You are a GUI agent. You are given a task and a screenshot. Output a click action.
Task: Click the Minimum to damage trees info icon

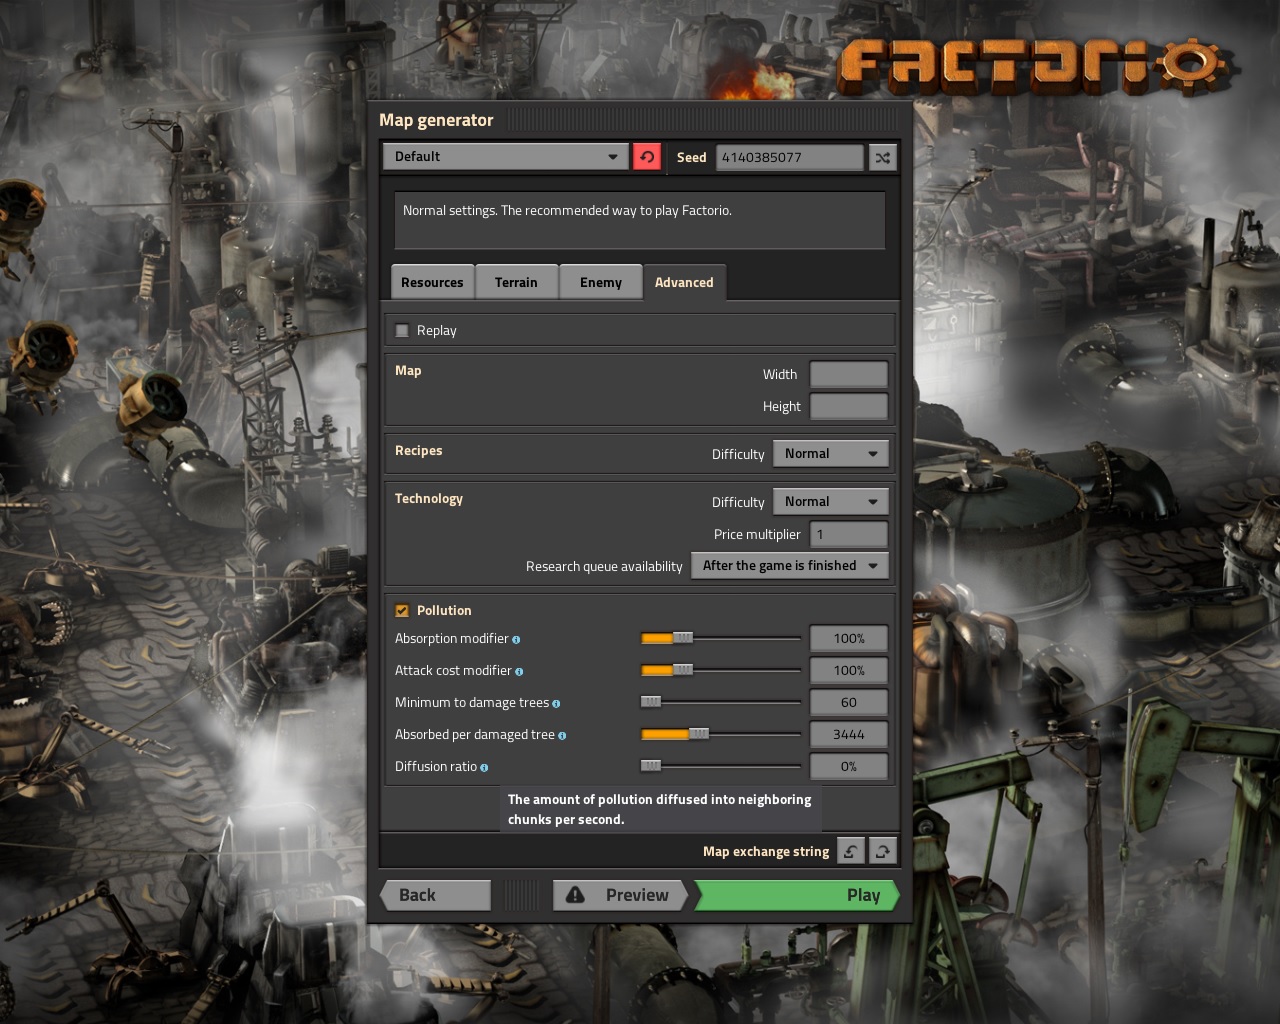[556, 703]
